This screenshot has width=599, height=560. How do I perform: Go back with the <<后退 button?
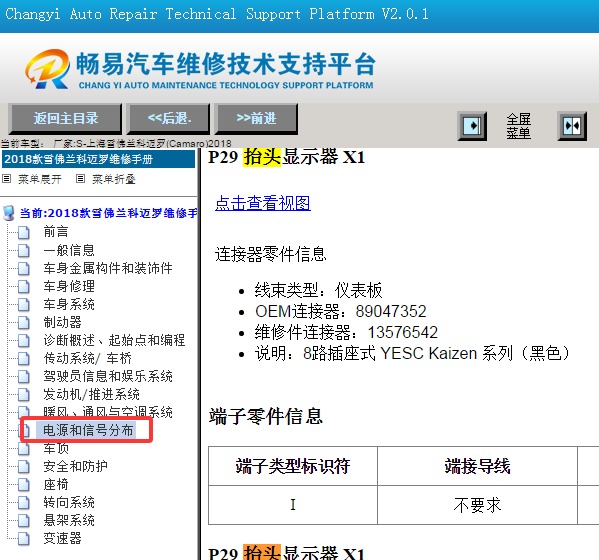169,118
